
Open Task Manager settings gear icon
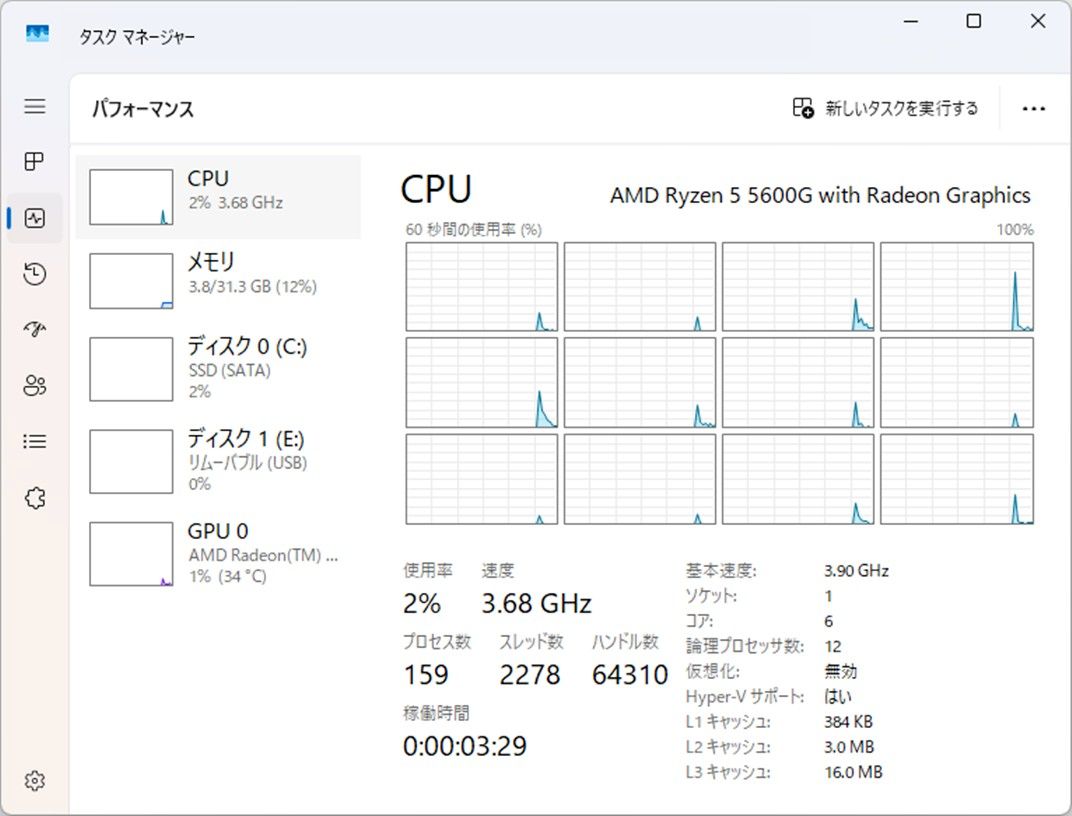(x=34, y=781)
